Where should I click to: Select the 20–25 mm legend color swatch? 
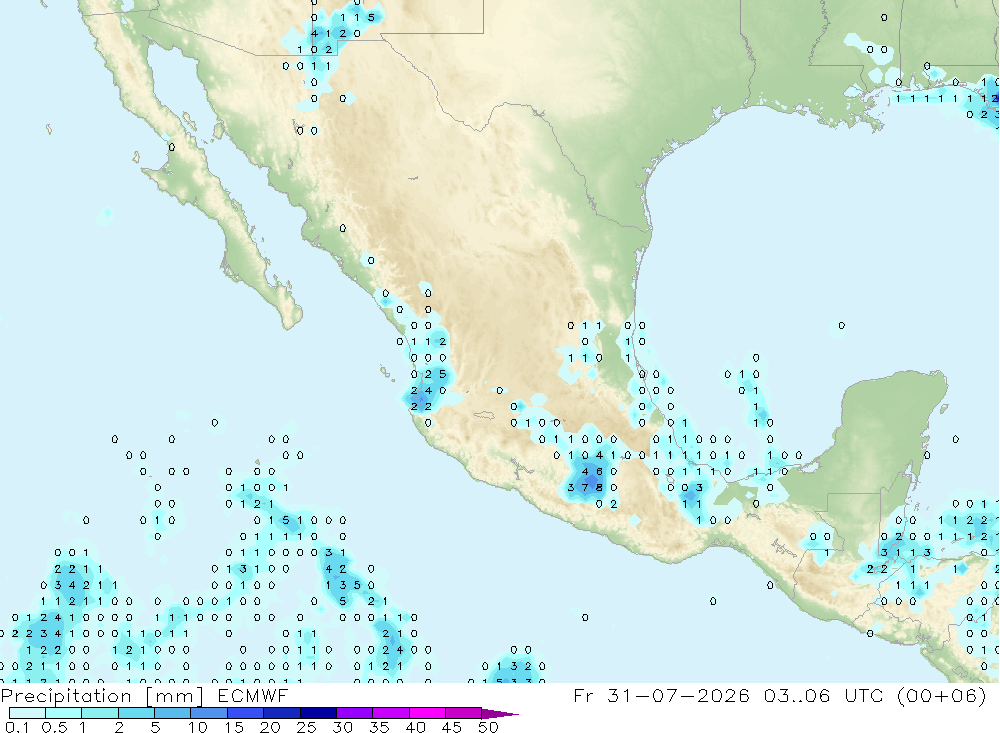coord(281,713)
